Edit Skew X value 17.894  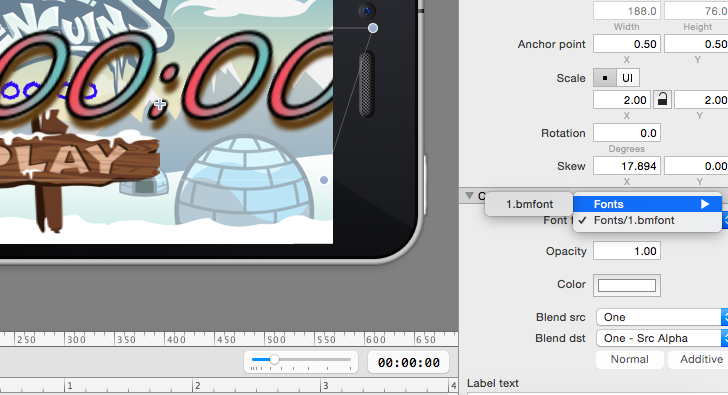pyautogui.click(x=627, y=166)
